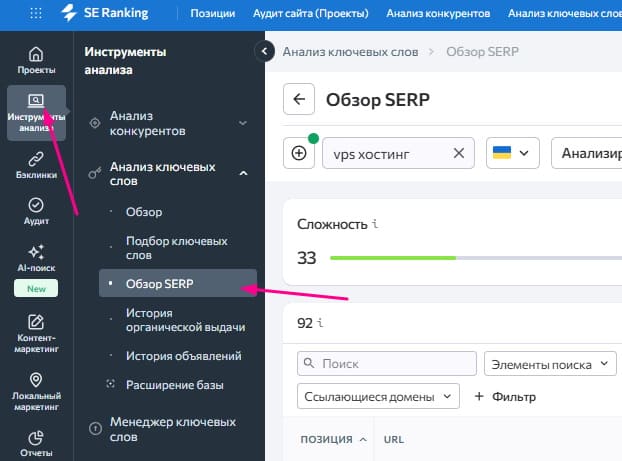This screenshot has width=622, height=461.
Task: Click the vps хостинг keyword field
Action: tap(398, 153)
